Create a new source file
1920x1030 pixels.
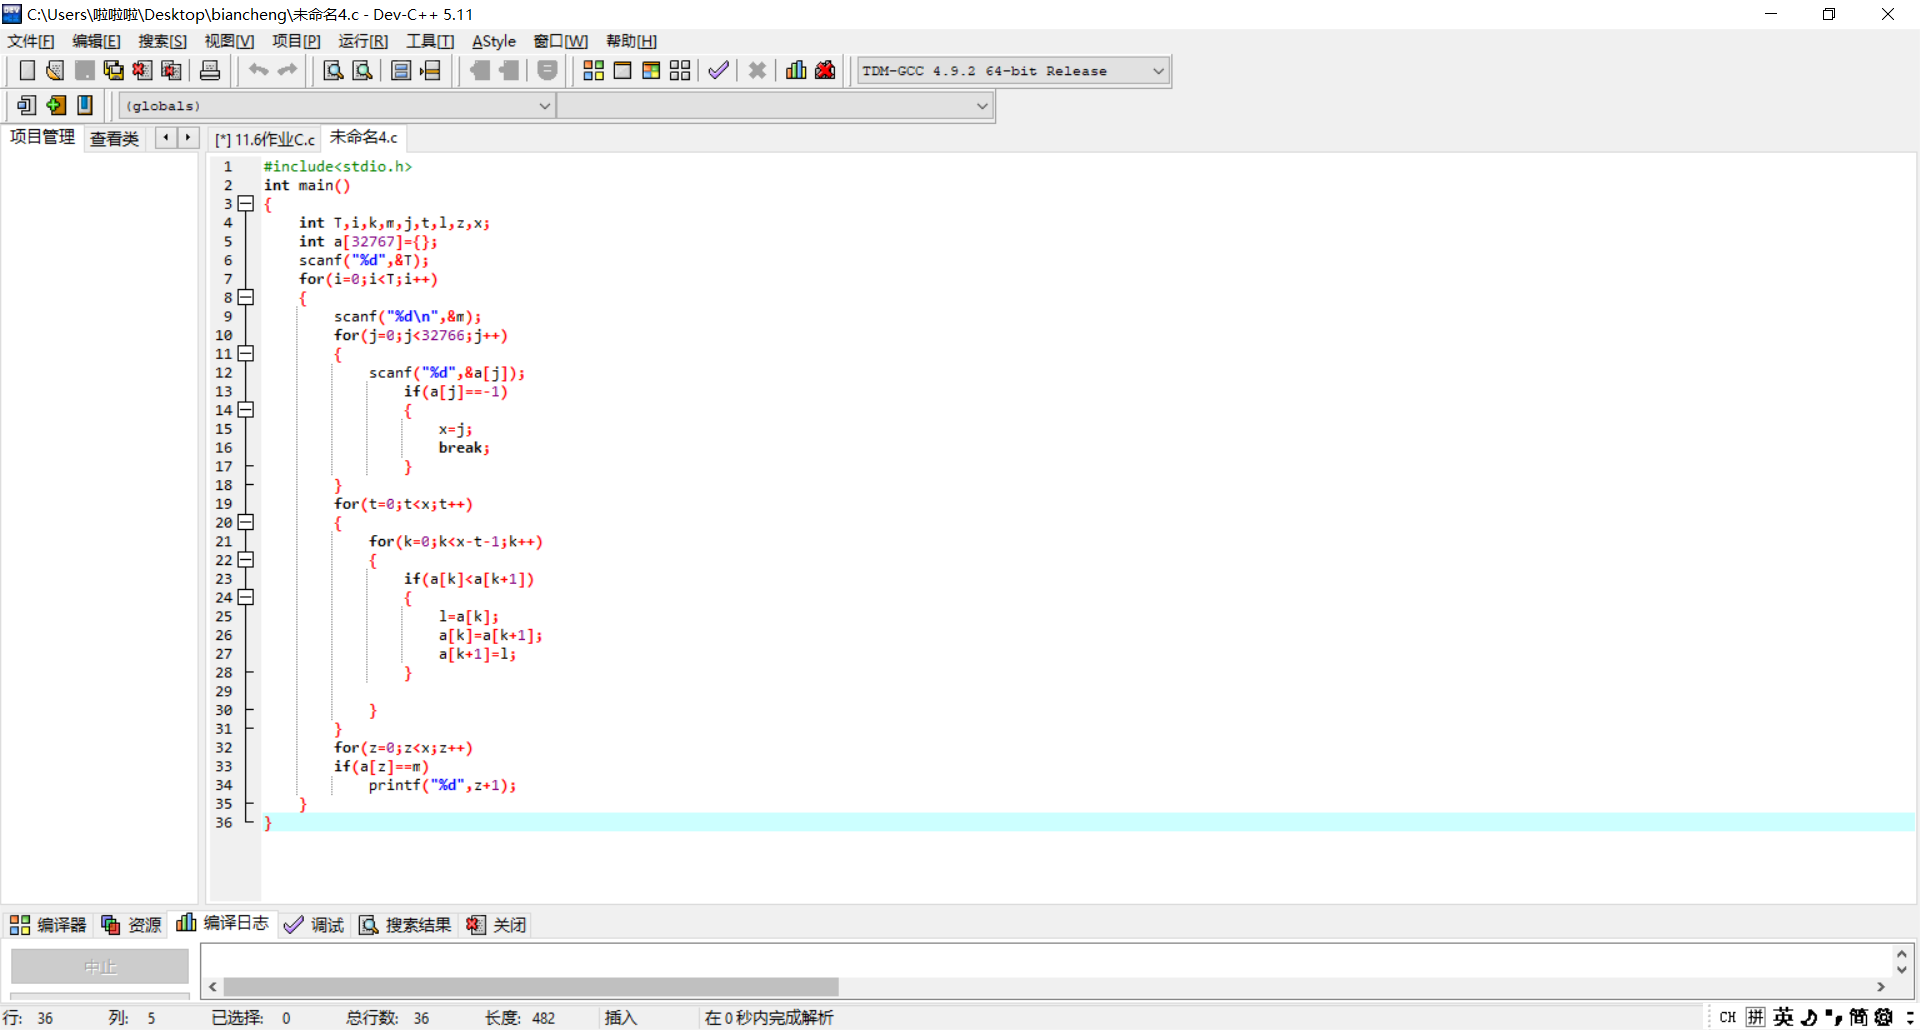point(27,70)
